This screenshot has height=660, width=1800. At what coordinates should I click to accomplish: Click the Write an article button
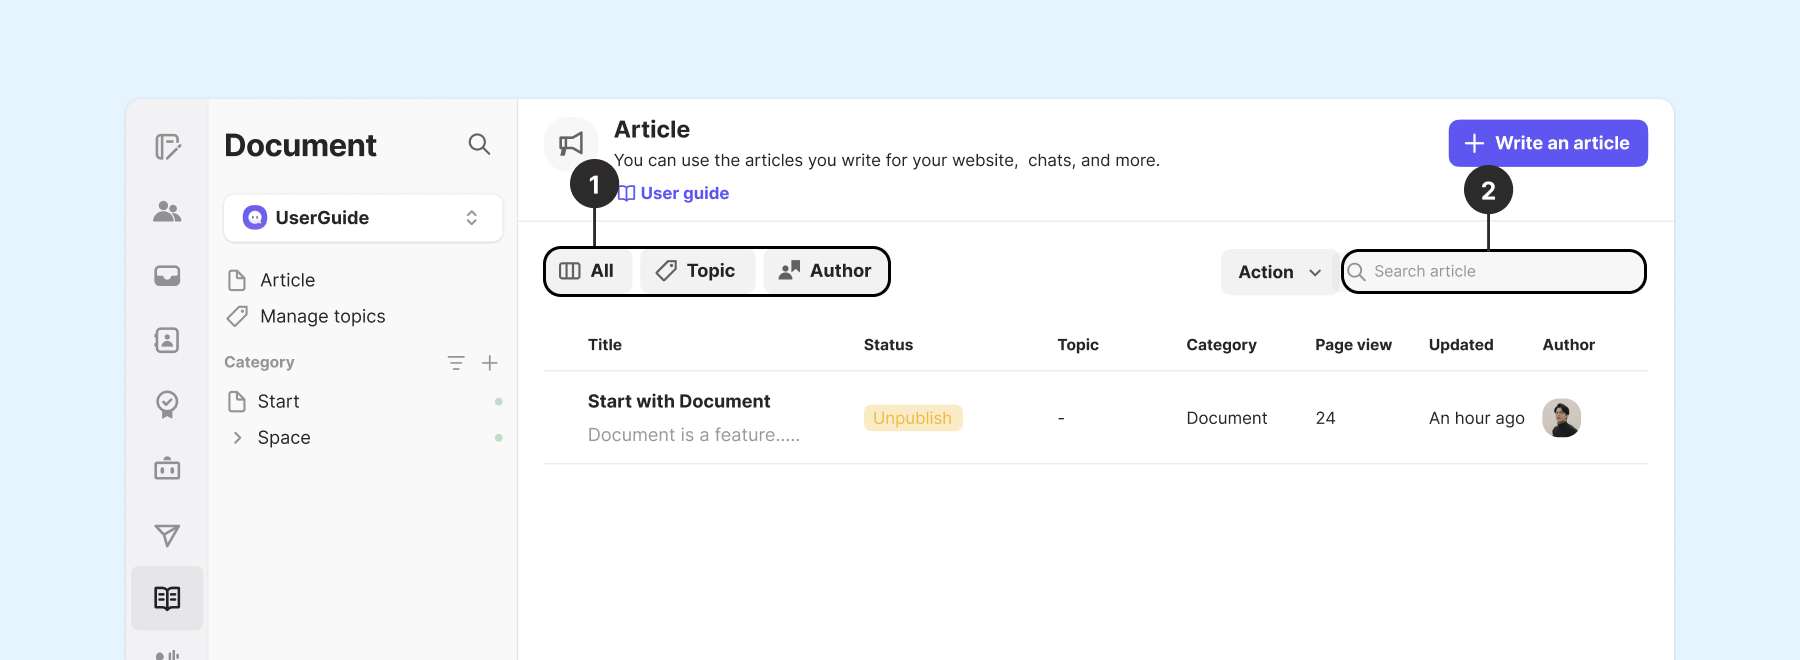tap(1548, 143)
